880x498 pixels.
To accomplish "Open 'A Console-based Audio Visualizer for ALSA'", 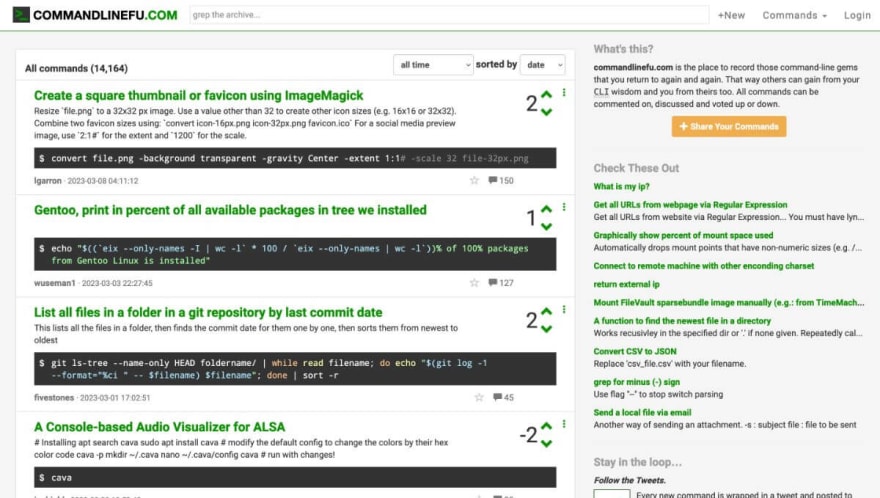I will (x=159, y=427).
